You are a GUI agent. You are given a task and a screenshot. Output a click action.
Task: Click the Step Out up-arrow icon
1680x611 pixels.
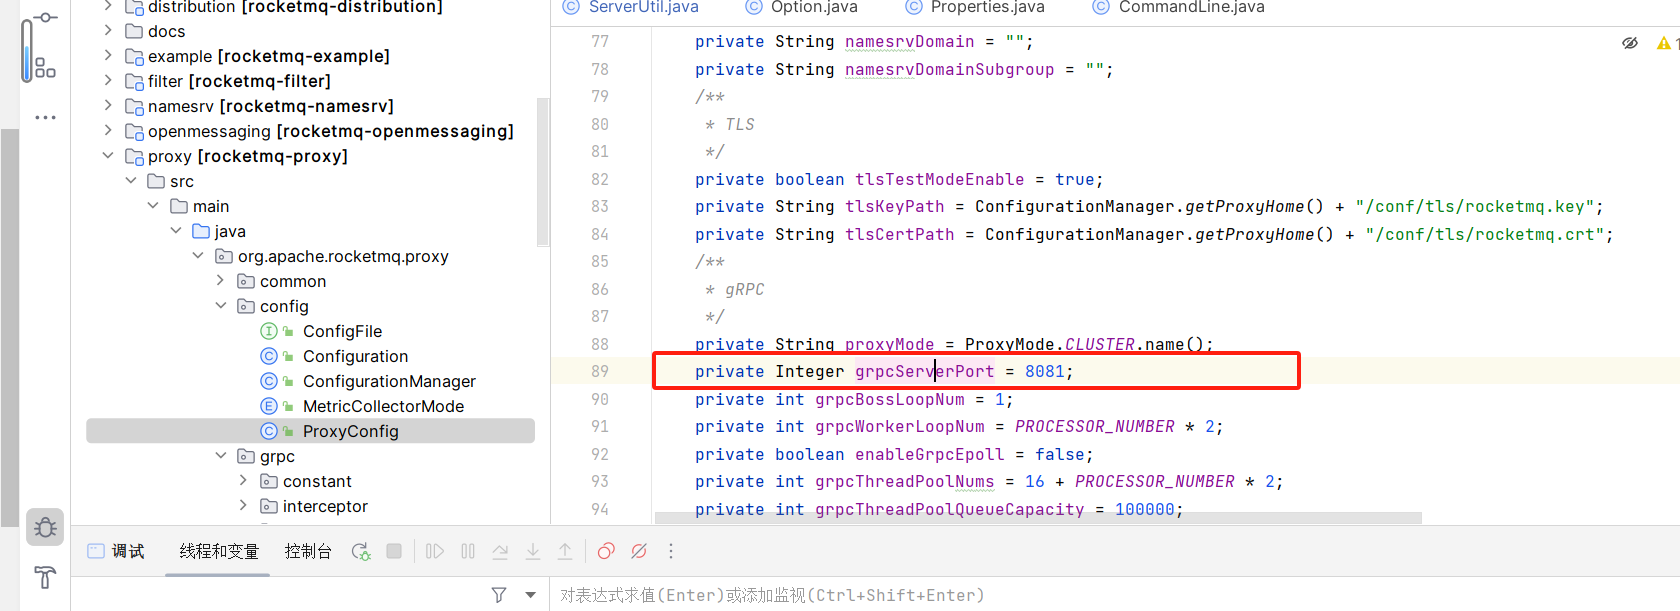pos(565,551)
